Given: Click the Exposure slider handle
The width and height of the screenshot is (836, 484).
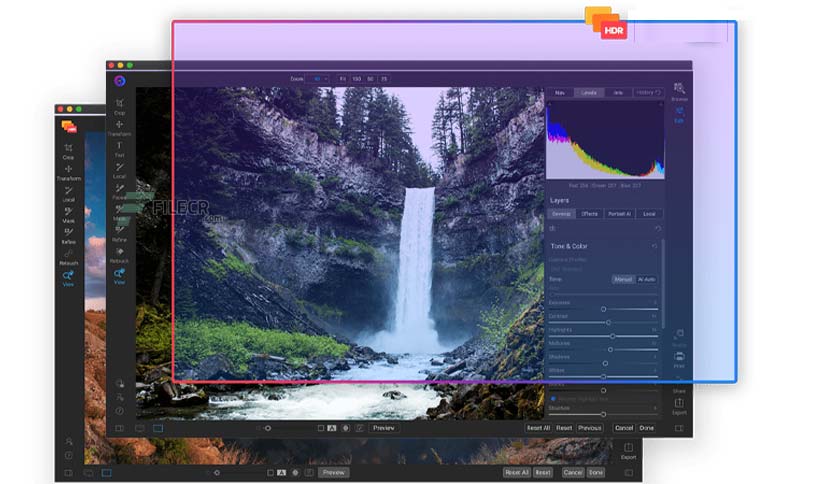Looking at the screenshot, I should click(x=604, y=309).
